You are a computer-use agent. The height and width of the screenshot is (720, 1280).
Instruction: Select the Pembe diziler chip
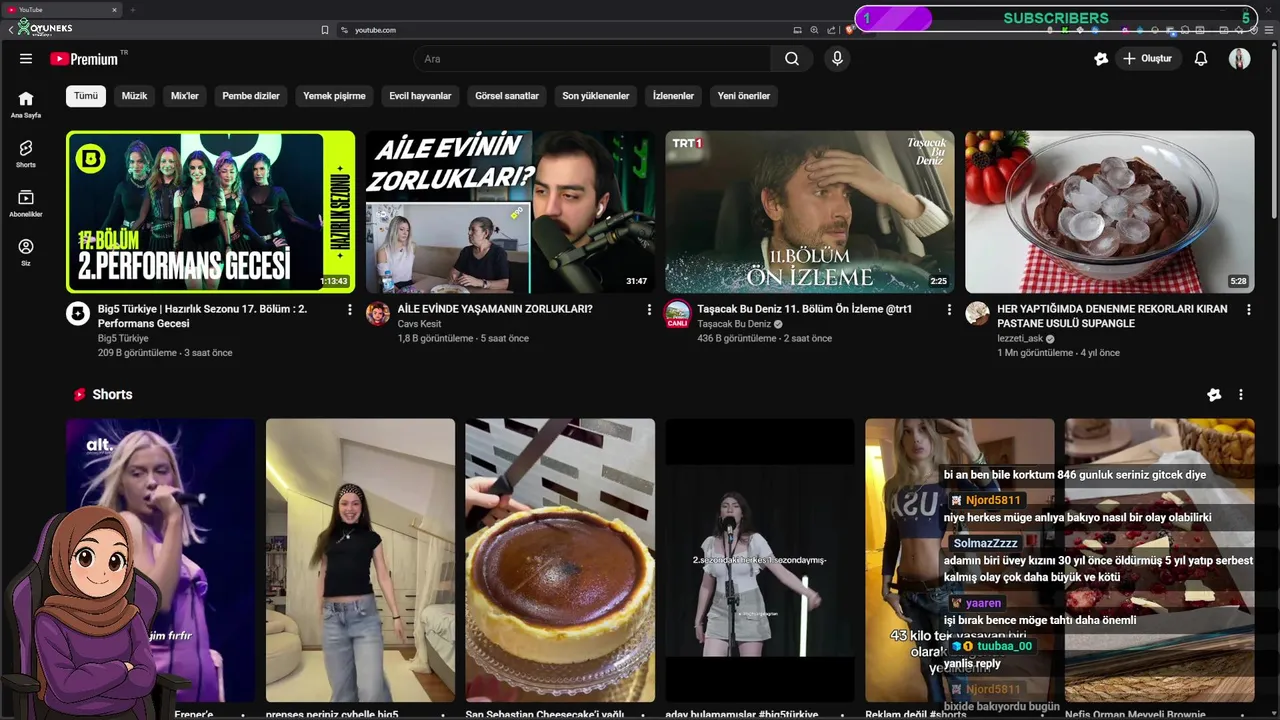click(251, 96)
